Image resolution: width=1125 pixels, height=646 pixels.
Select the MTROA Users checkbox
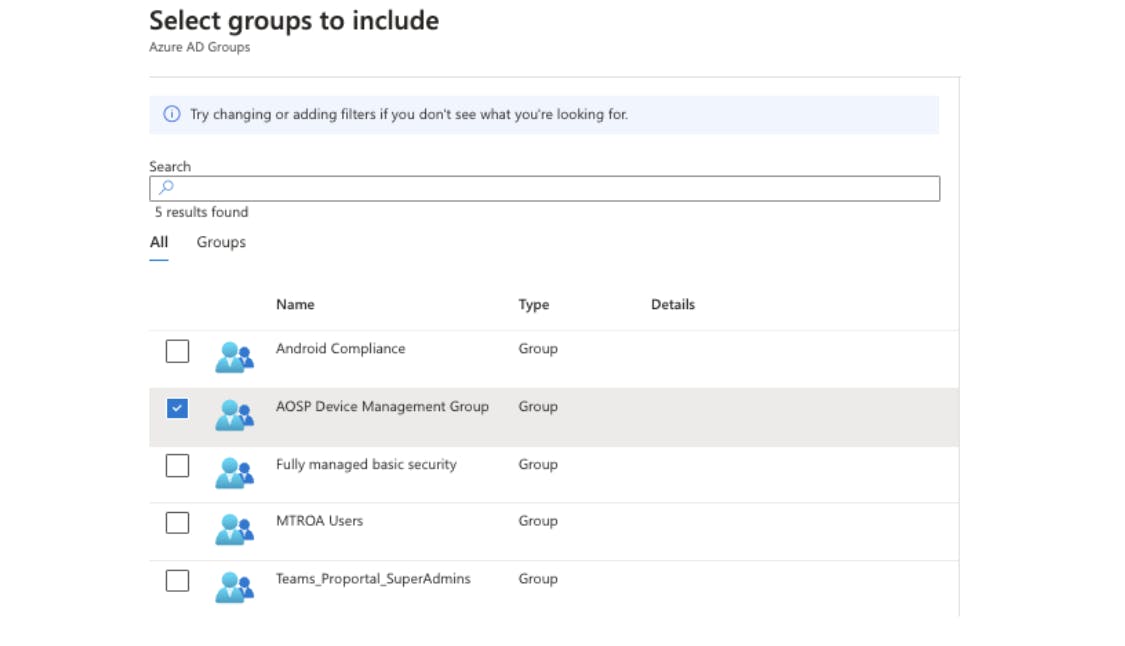(x=177, y=523)
